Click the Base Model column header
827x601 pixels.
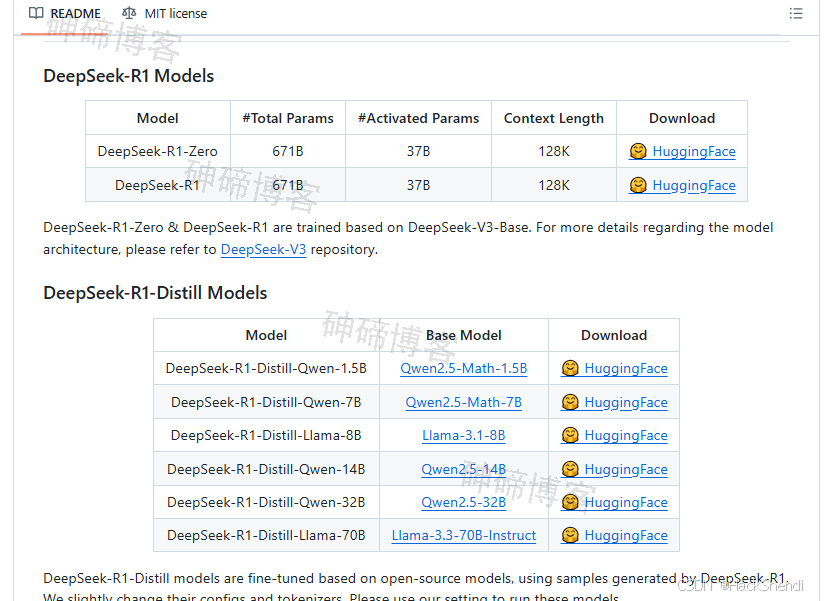(x=464, y=335)
